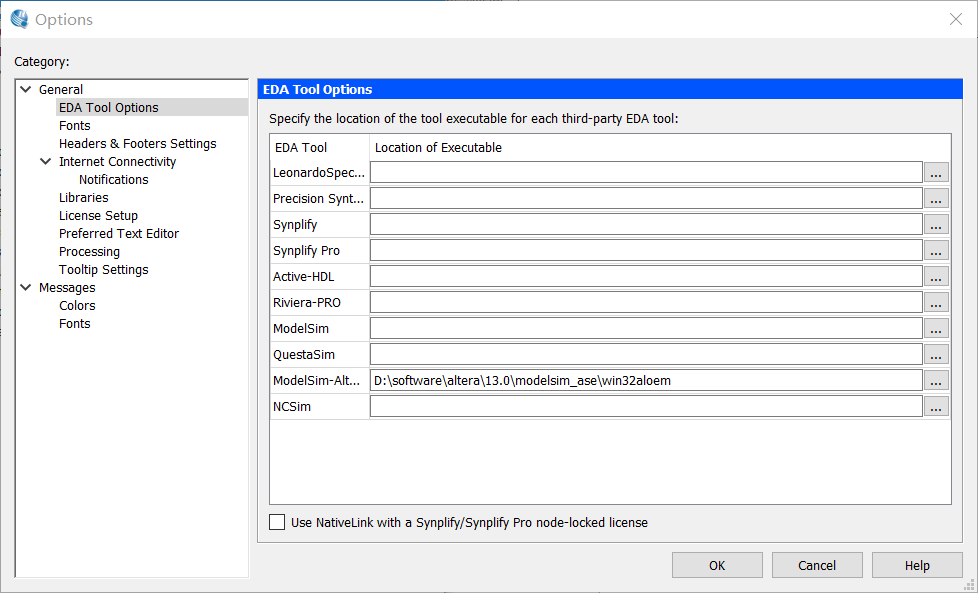Screen dimensions: 978x593
Task: Cancel the Options dialog
Action: [x=817, y=565]
